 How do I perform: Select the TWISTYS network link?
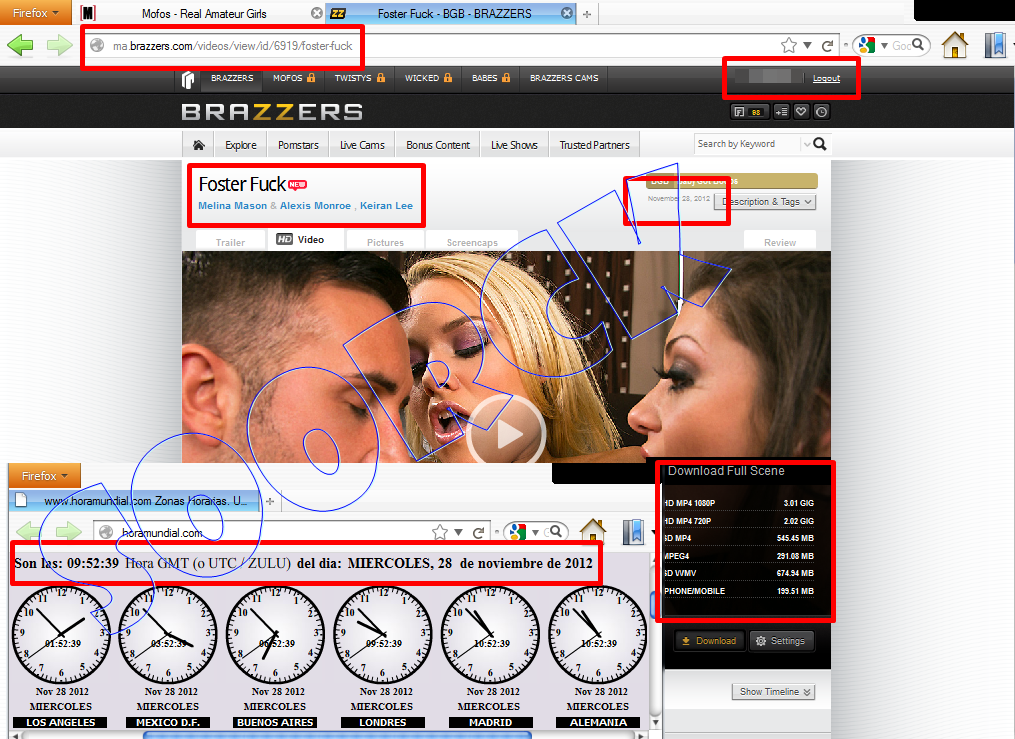(x=359, y=78)
